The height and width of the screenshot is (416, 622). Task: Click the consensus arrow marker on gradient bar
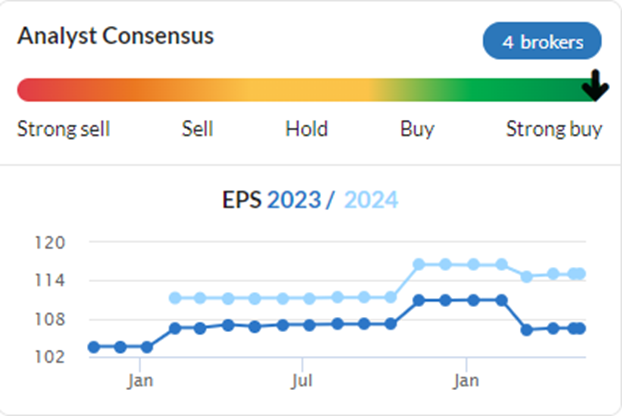(595, 85)
